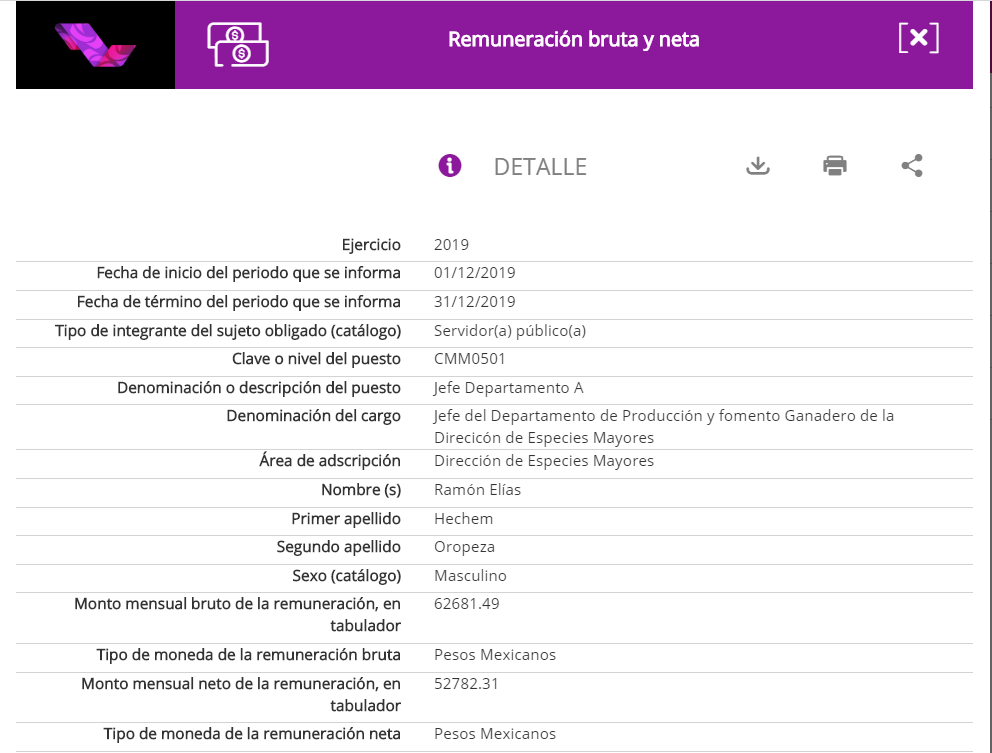Click the label Clave o nivel del puesto
The height and width of the screenshot is (753, 992).
[316, 359]
